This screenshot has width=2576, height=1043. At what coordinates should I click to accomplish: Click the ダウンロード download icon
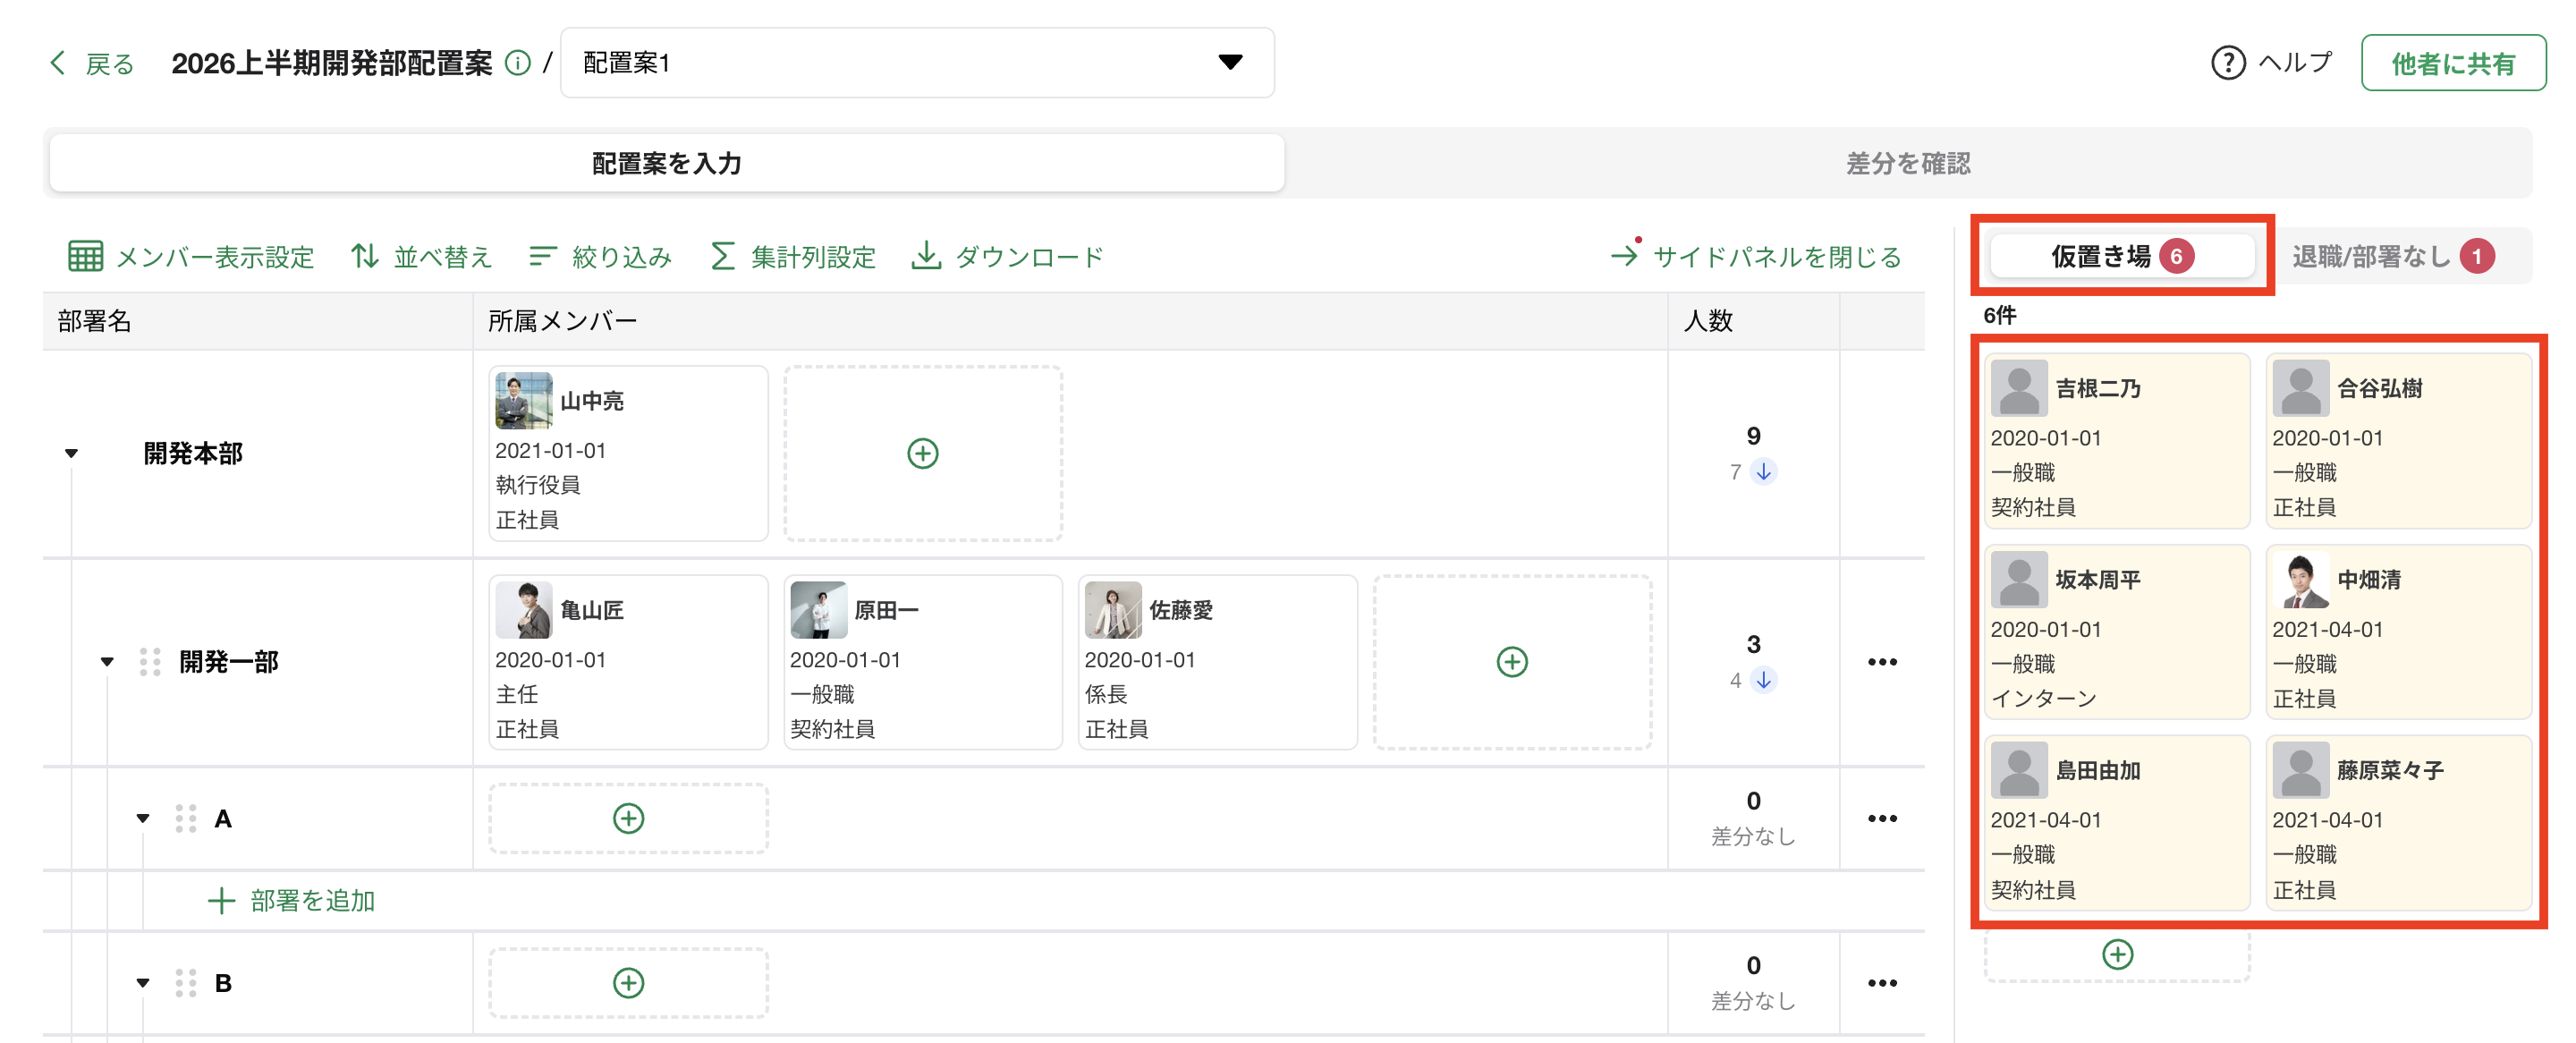point(926,256)
